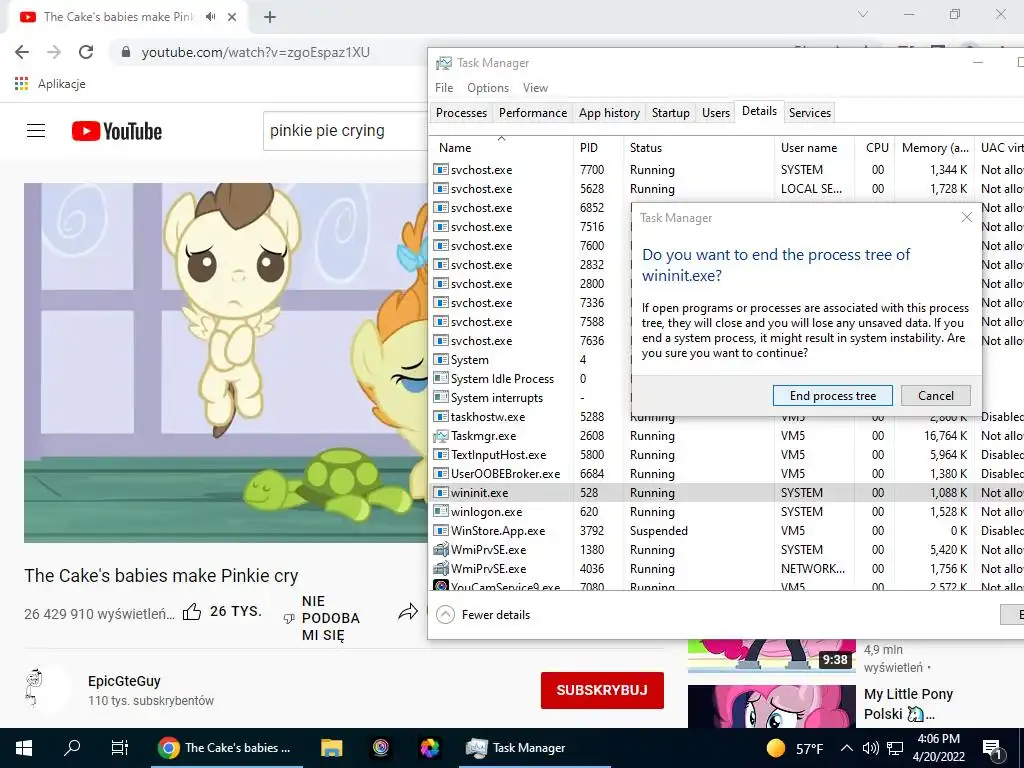Open the volume control in system tray
This screenshot has width=1024, height=768.
point(871,748)
